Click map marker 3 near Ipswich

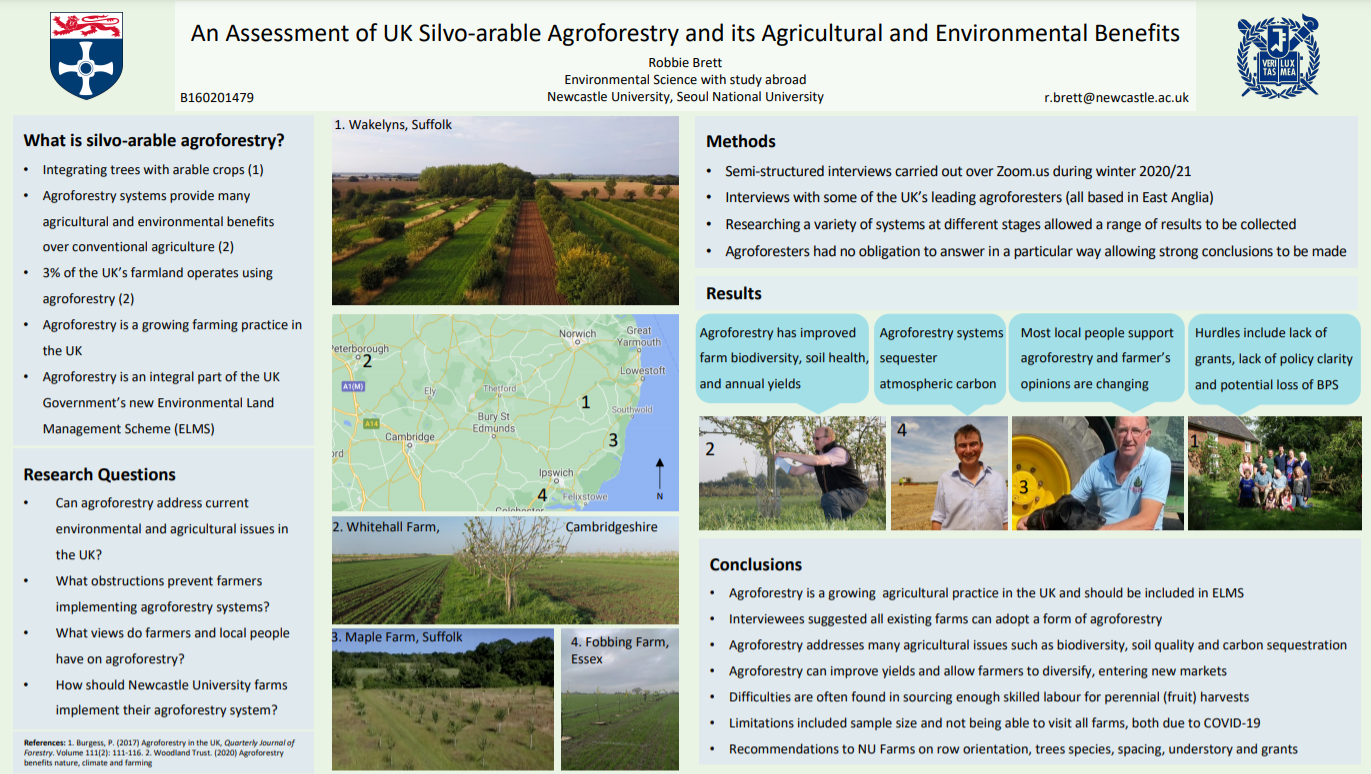point(614,440)
